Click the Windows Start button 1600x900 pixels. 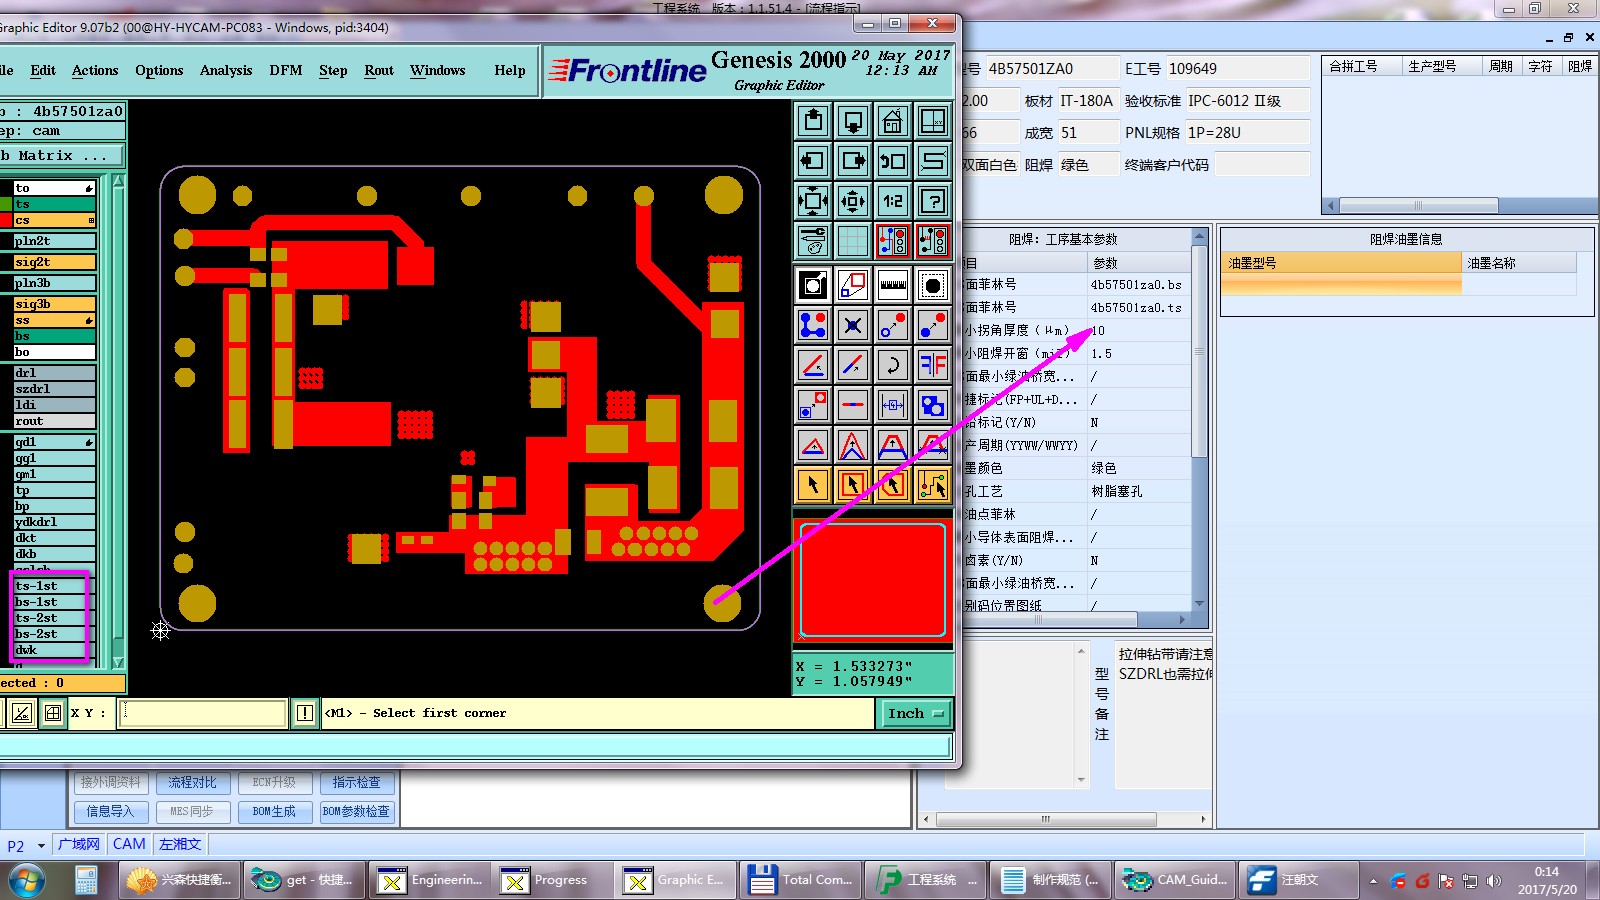coord(27,880)
